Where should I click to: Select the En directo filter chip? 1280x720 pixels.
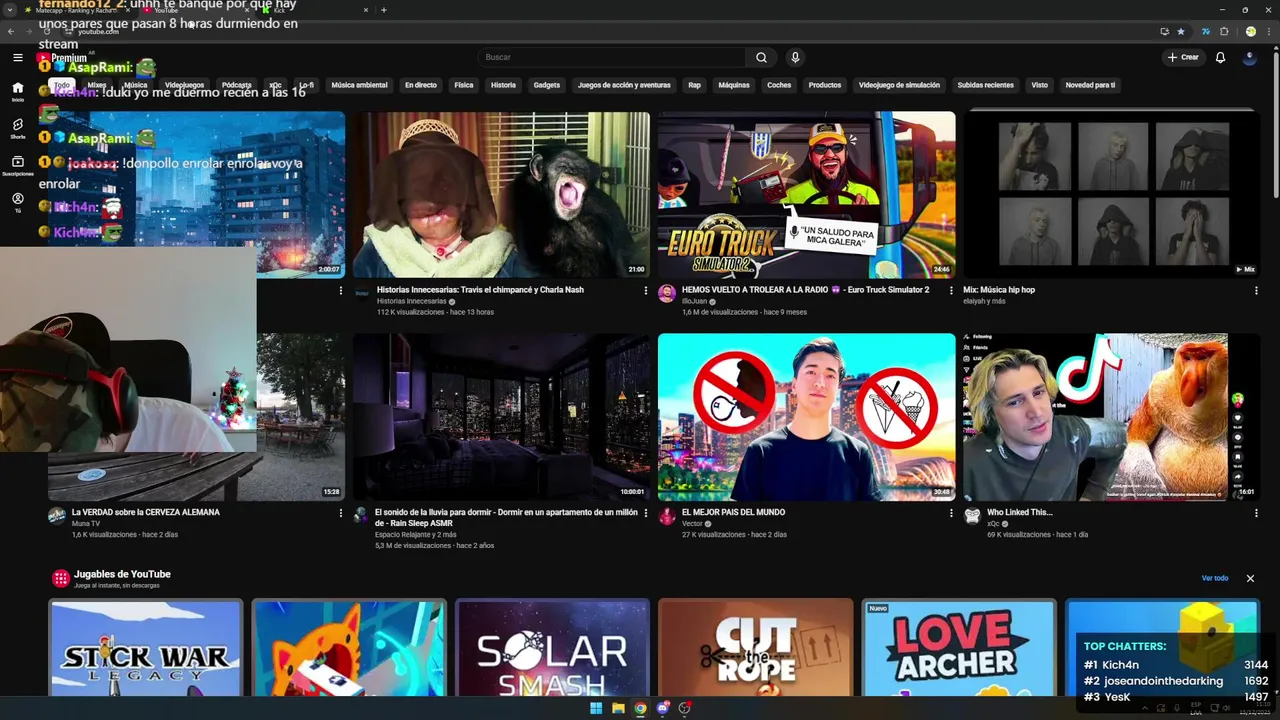(x=421, y=85)
